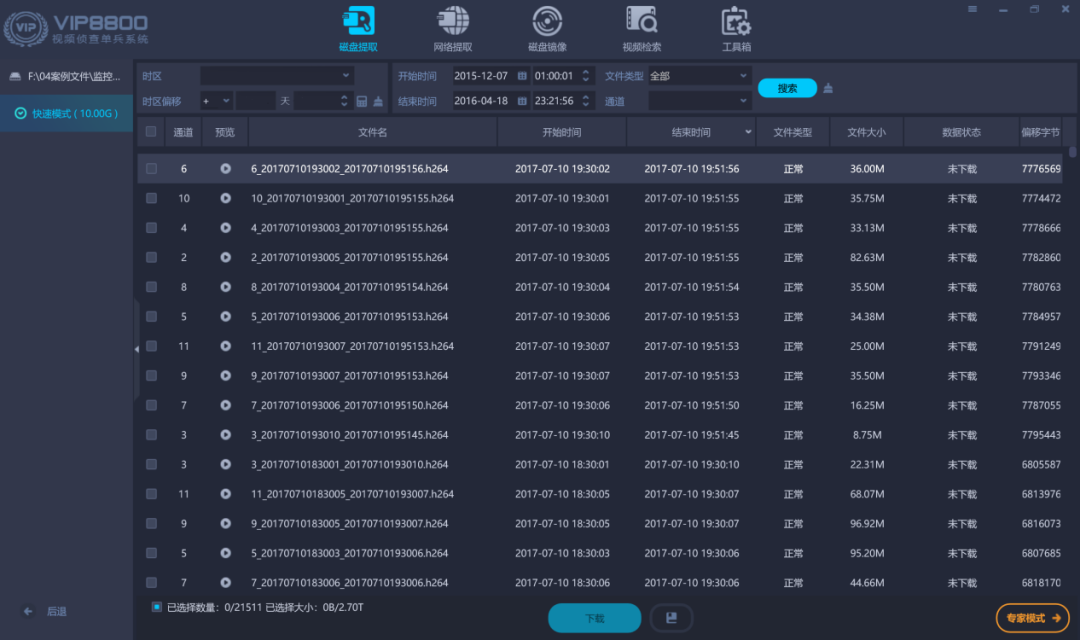Open the 工具箱 toolbox tab

736,28
